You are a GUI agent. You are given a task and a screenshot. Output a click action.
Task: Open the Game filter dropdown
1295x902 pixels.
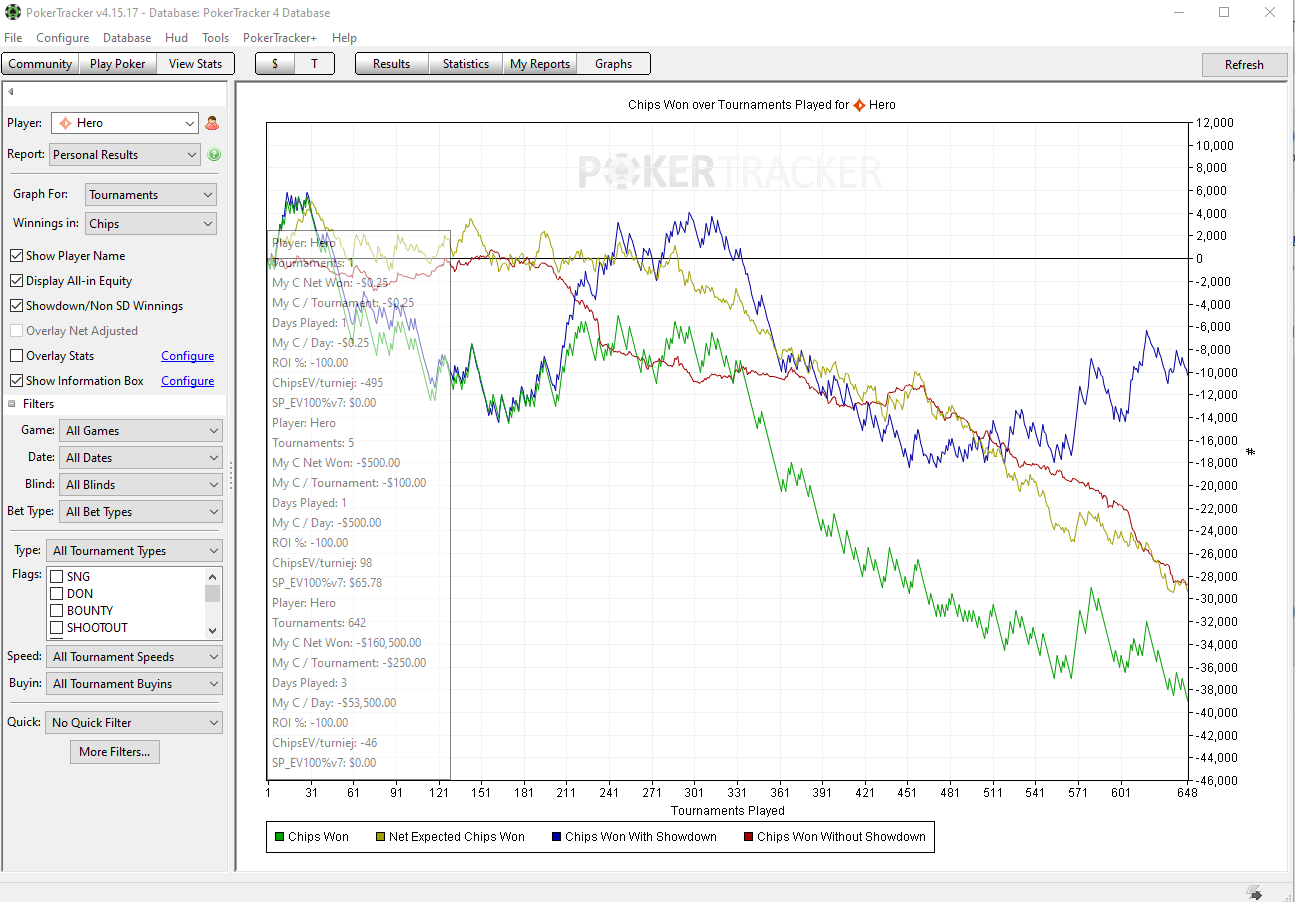click(x=141, y=431)
